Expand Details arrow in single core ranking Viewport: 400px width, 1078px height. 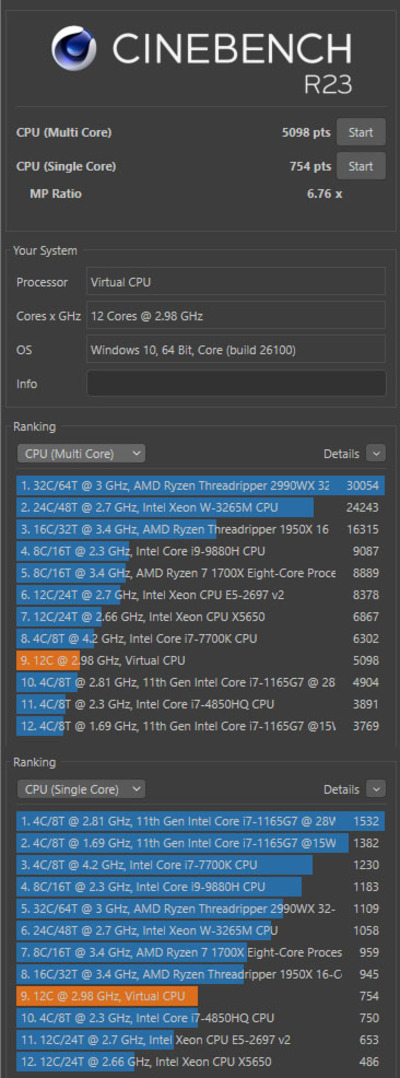376,789
